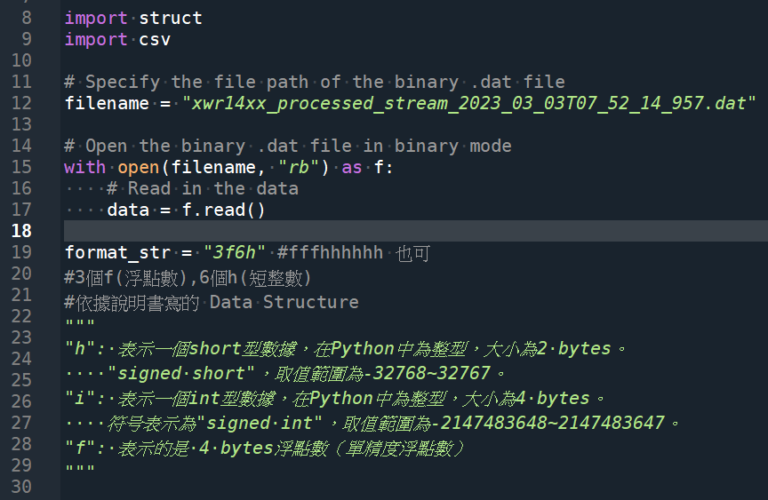Image resolution: width=768 pixels, height=500 pixels.
Task: Click the "3f6h" format string
Action: tap(235, 253)
